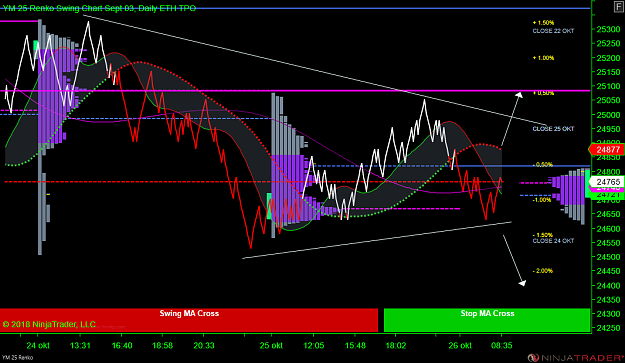Click the 12:05 time axis label
The height and width of the screenshot is (363, 625).
tap(314, 345)
